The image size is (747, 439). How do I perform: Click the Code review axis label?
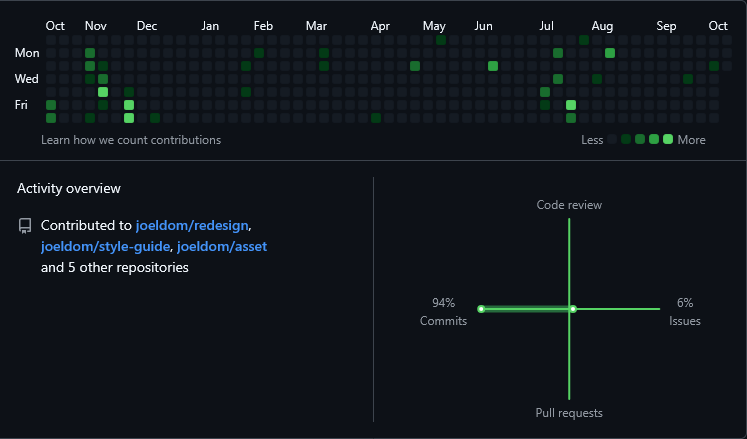(x=569, y=205)
